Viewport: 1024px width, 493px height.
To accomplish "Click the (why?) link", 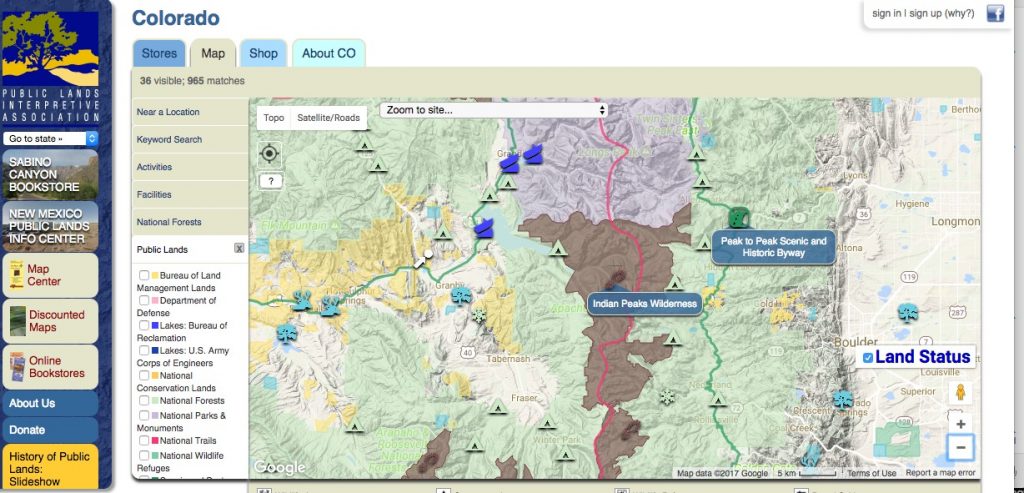I will pos(957,13).
